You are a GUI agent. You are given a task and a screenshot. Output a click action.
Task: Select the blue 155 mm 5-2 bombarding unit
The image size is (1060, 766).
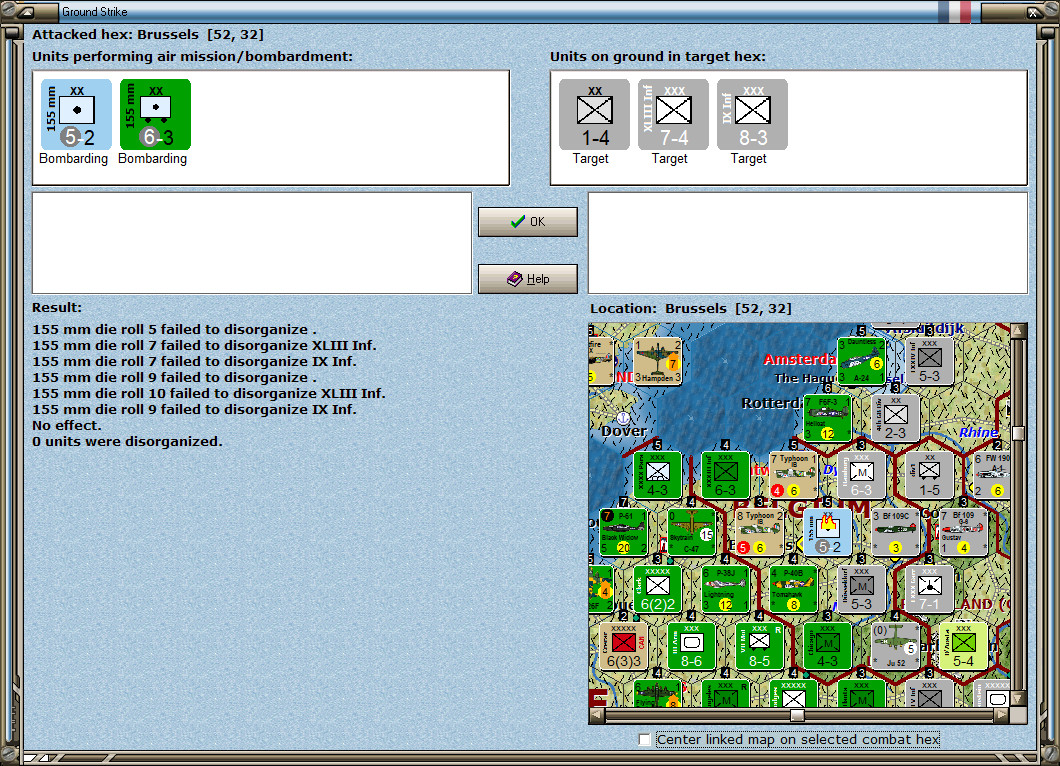(76, 114)
